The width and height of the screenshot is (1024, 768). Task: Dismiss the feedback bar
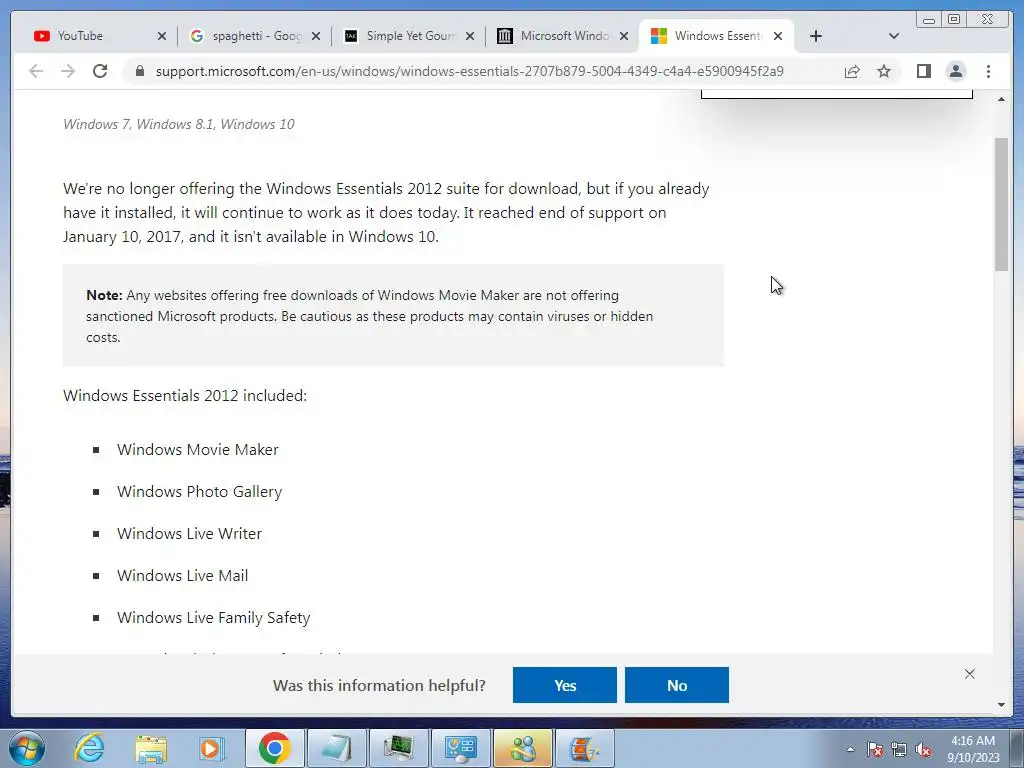coord(970,674)
